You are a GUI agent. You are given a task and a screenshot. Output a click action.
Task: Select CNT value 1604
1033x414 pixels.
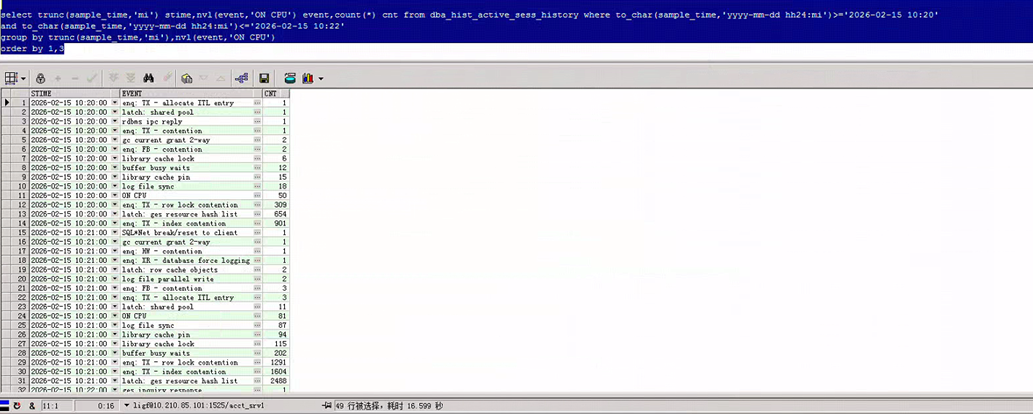276,372
